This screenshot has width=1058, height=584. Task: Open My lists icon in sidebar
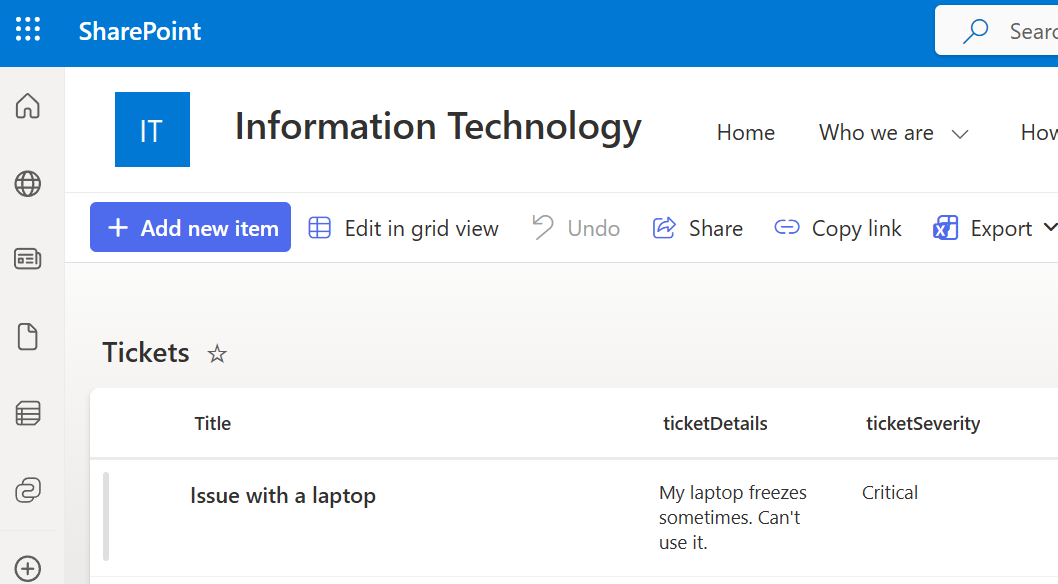tap(28, 412)
